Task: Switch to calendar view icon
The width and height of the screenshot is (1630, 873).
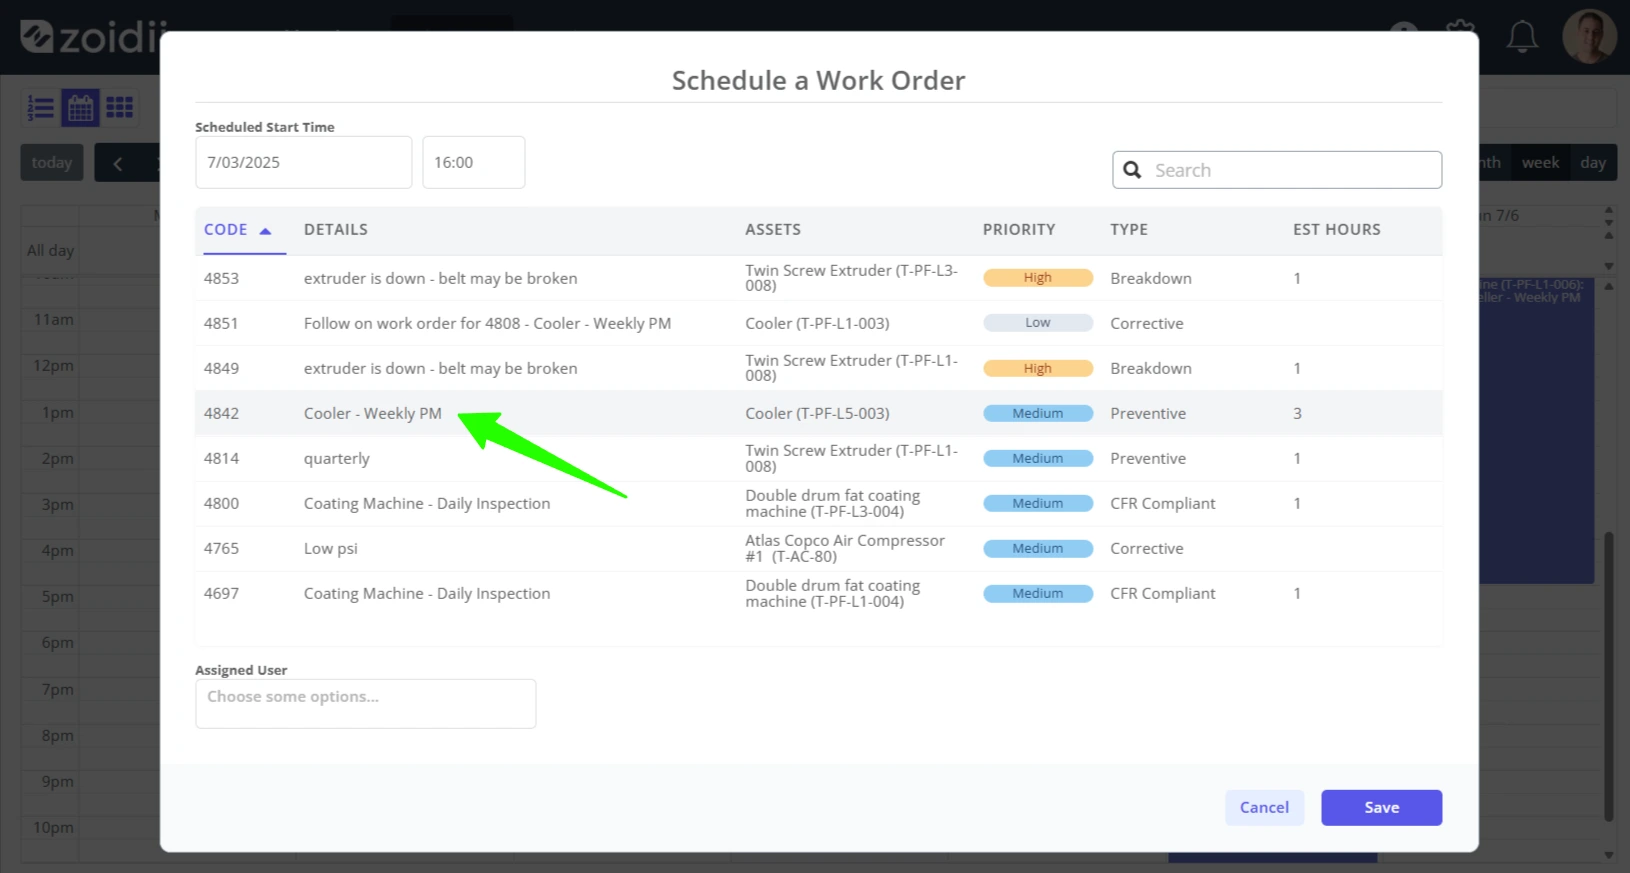Action: [x=80, y=107]
